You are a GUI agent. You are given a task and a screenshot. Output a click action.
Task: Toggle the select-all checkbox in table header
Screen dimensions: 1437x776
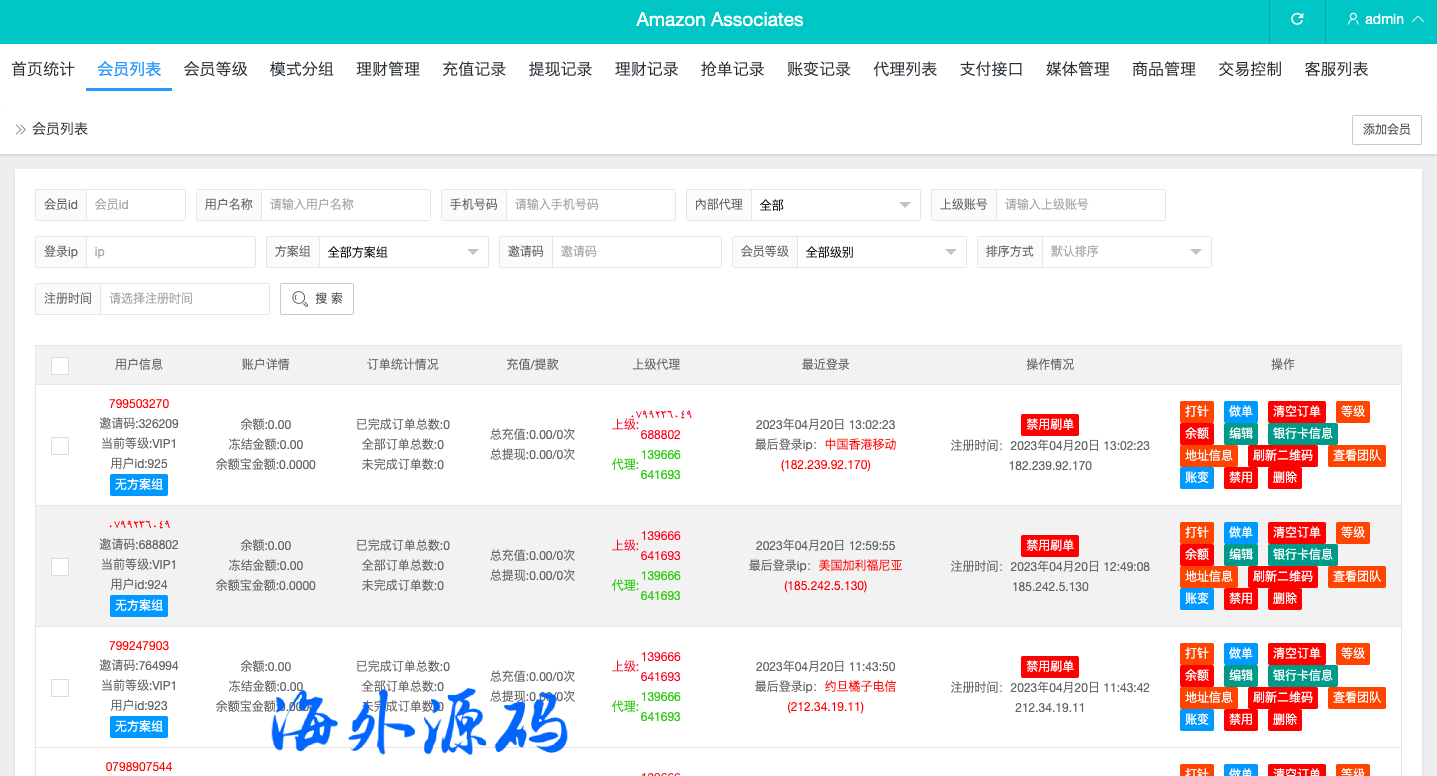click(60, 366)
